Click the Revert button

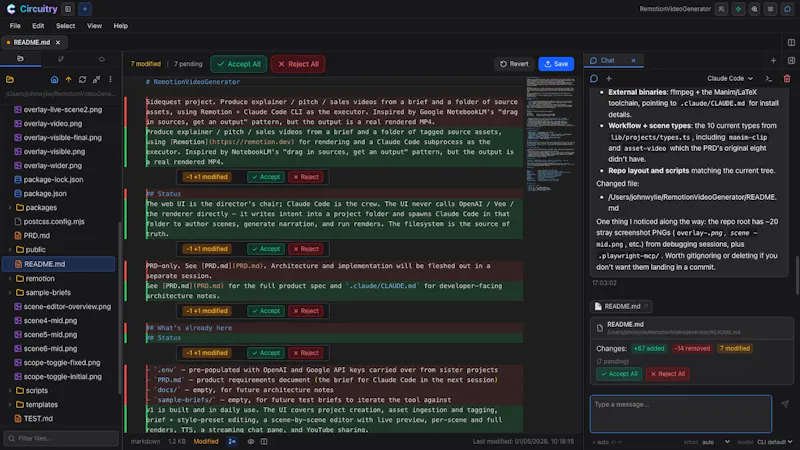(514, 64)
